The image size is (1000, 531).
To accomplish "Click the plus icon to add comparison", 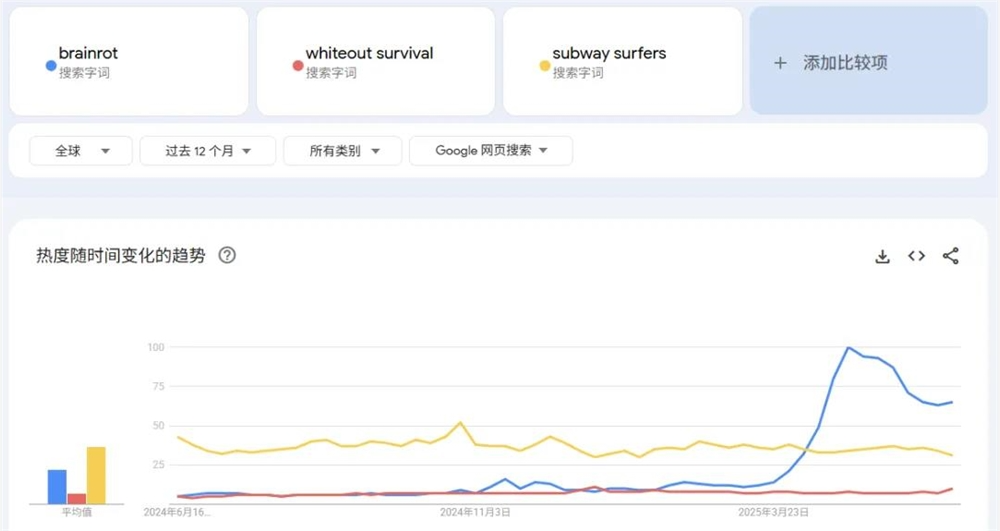I will coord(780,63).
